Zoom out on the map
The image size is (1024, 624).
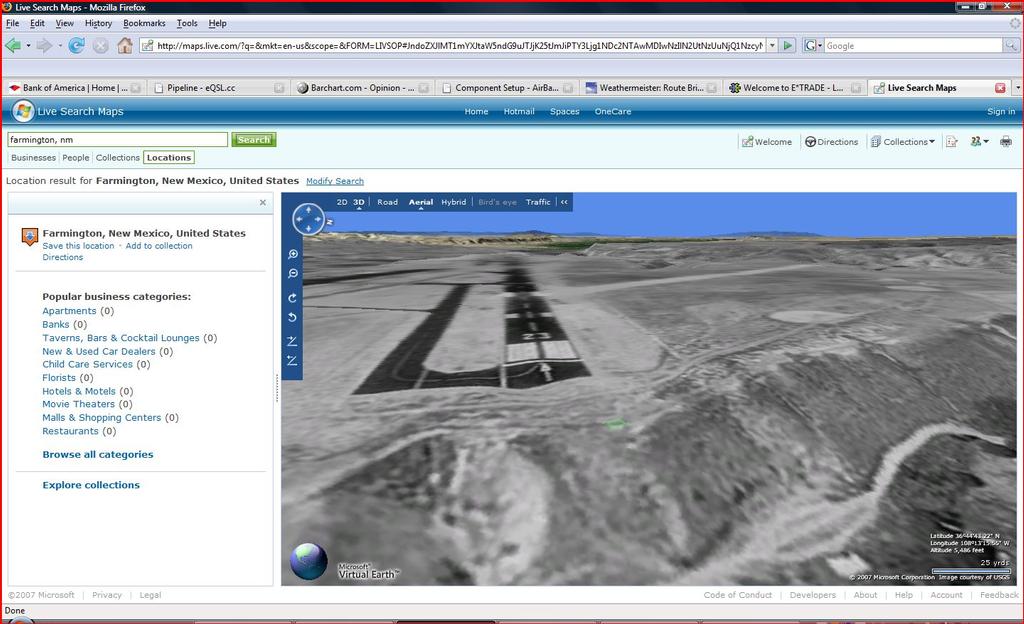point(293,274)
